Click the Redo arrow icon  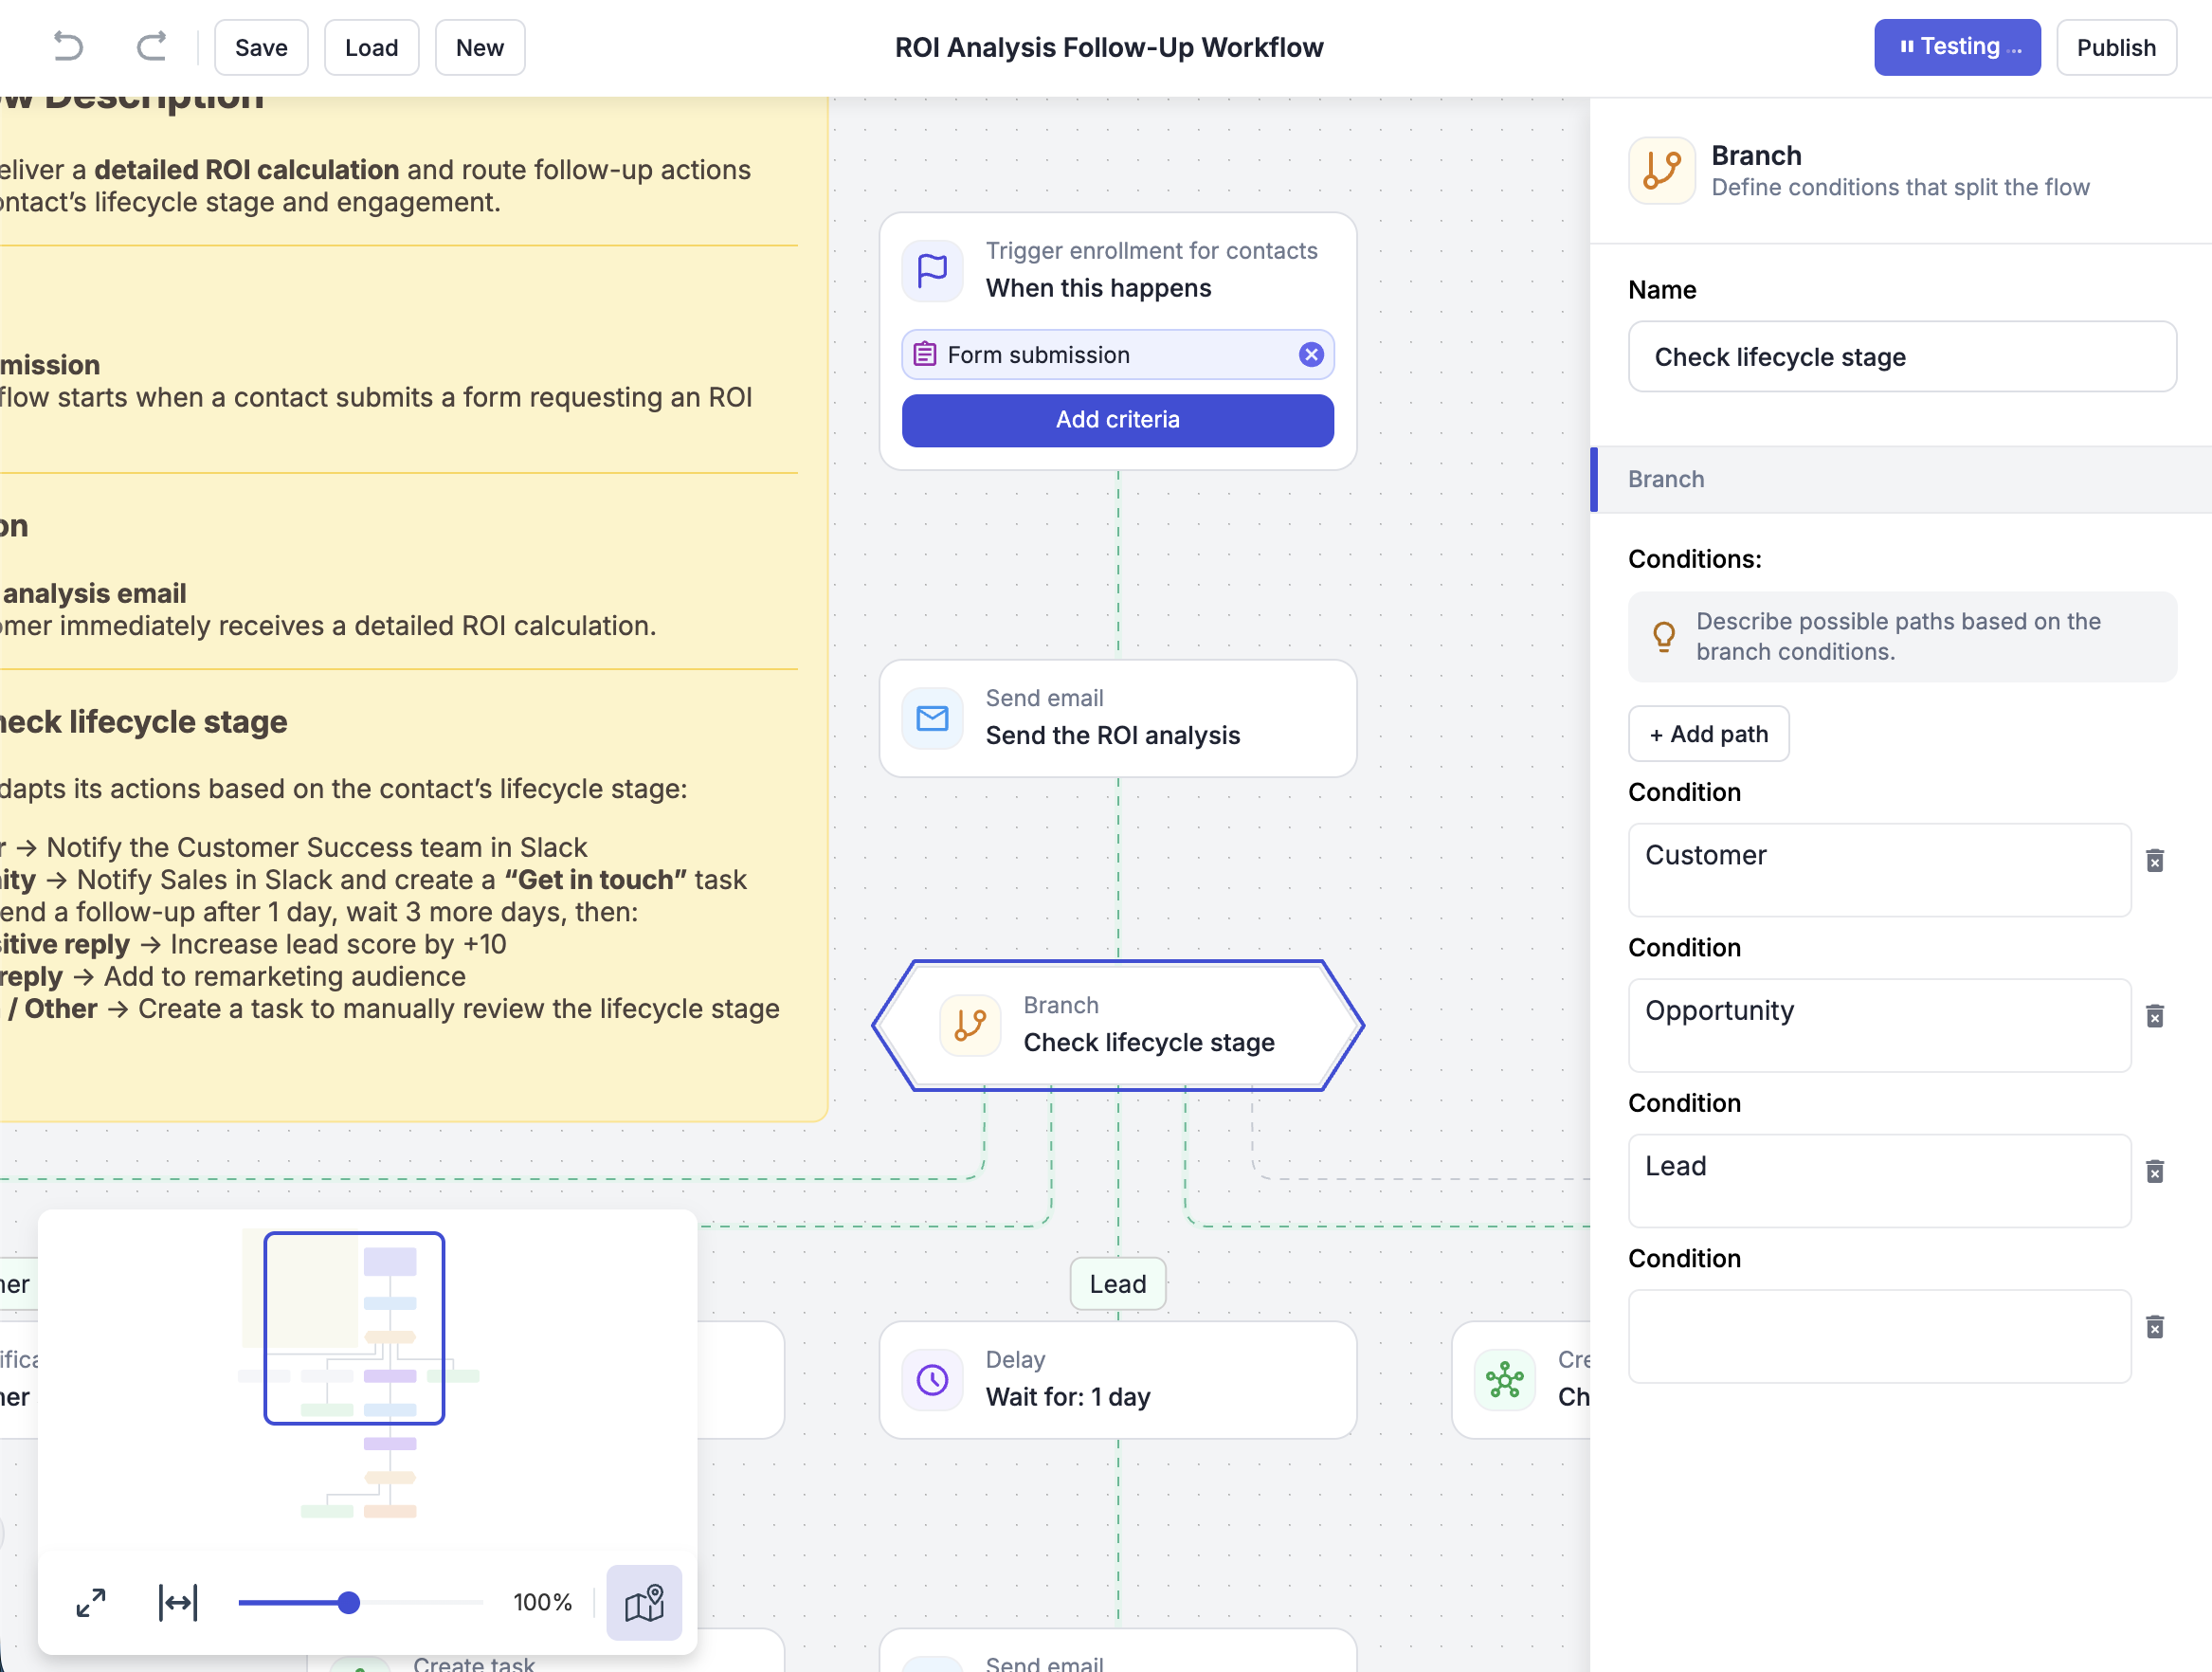tap(150, 47)
